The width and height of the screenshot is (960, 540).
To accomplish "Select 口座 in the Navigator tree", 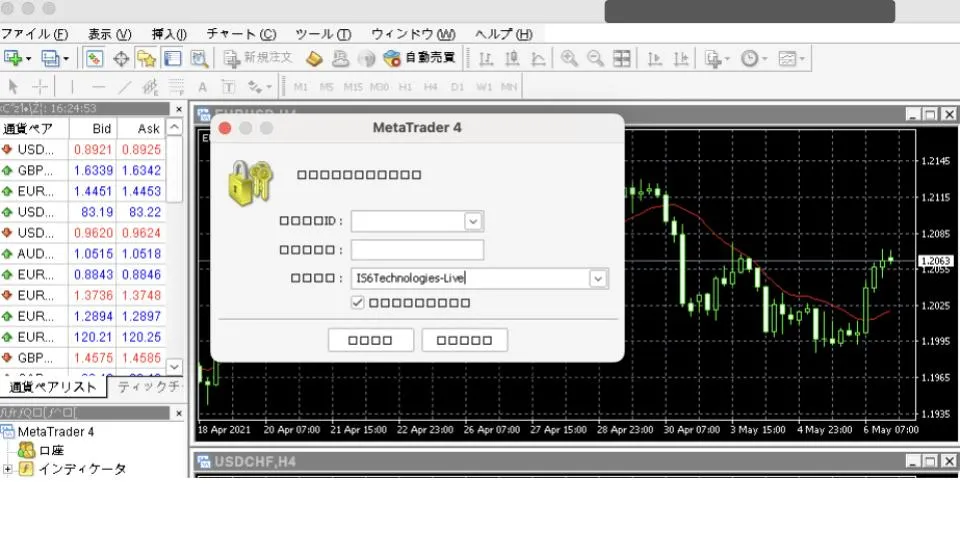I will click(x=51, y=451).
